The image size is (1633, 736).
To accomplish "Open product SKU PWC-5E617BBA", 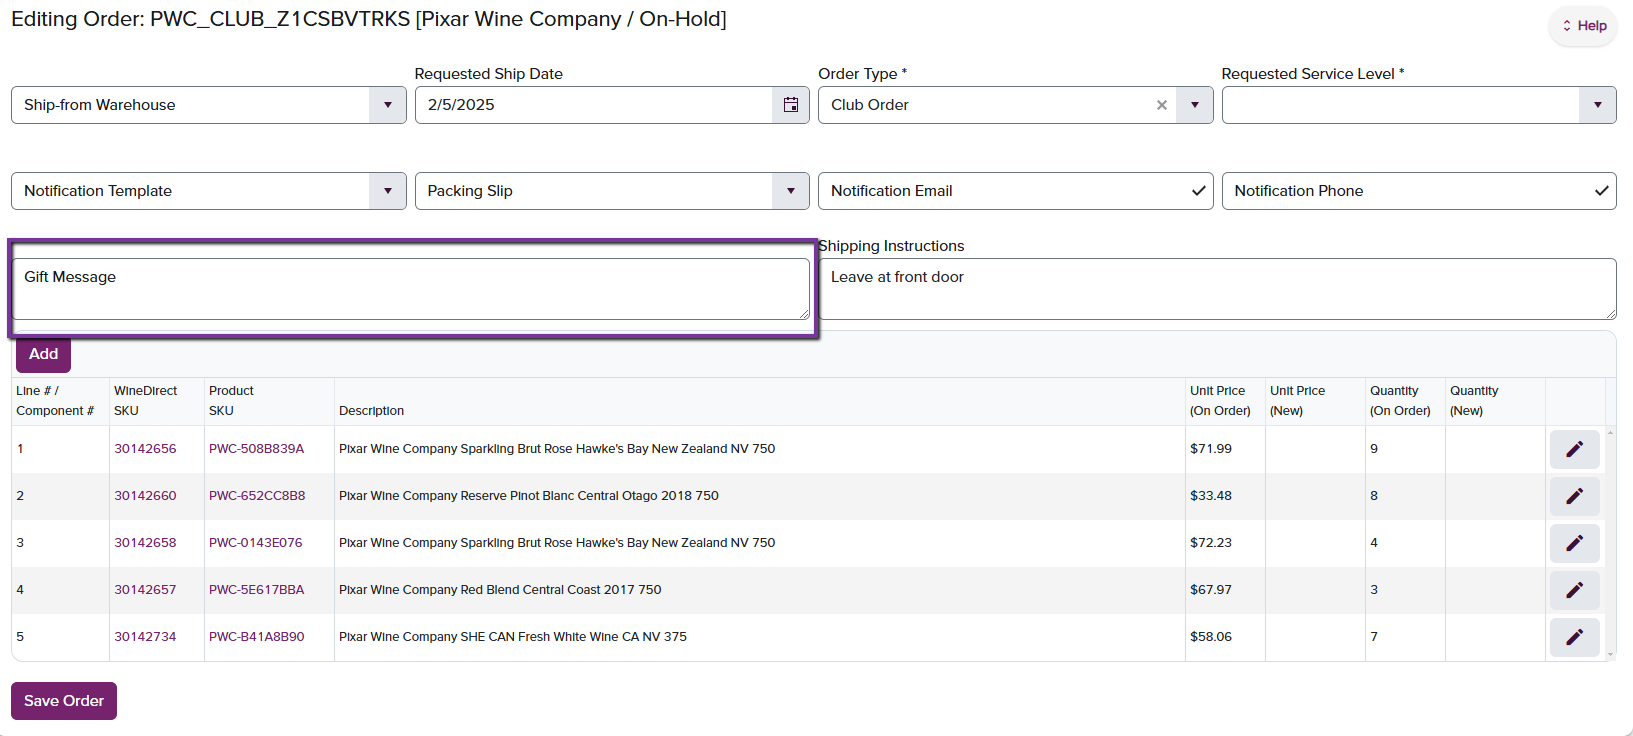I will pyautogui.click(x=256, y=590).
